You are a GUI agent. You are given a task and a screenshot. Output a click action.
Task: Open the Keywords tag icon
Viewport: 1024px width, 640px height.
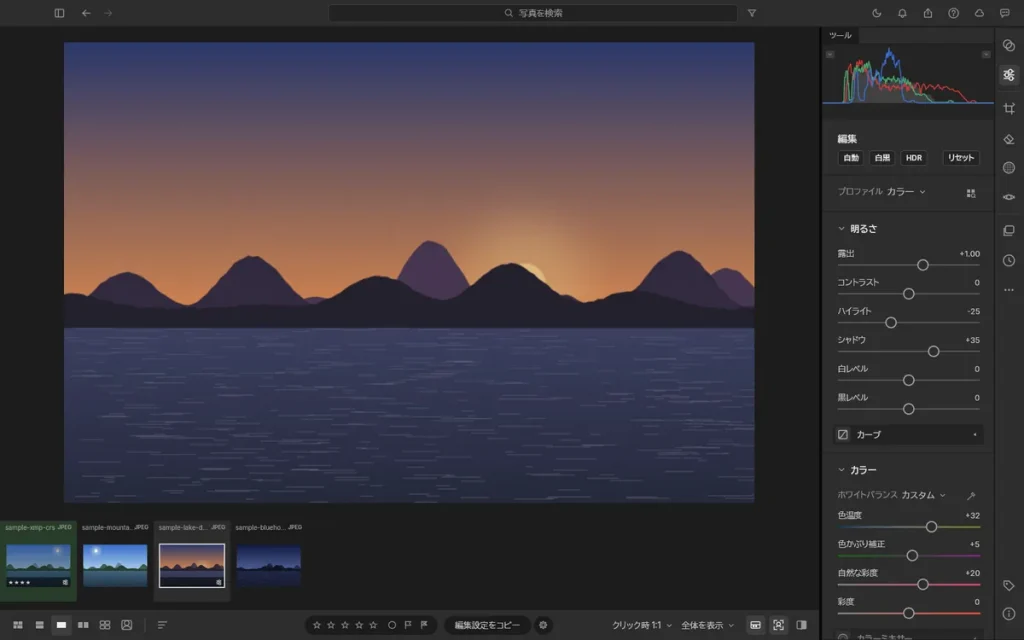click(x=1009, y=585)
